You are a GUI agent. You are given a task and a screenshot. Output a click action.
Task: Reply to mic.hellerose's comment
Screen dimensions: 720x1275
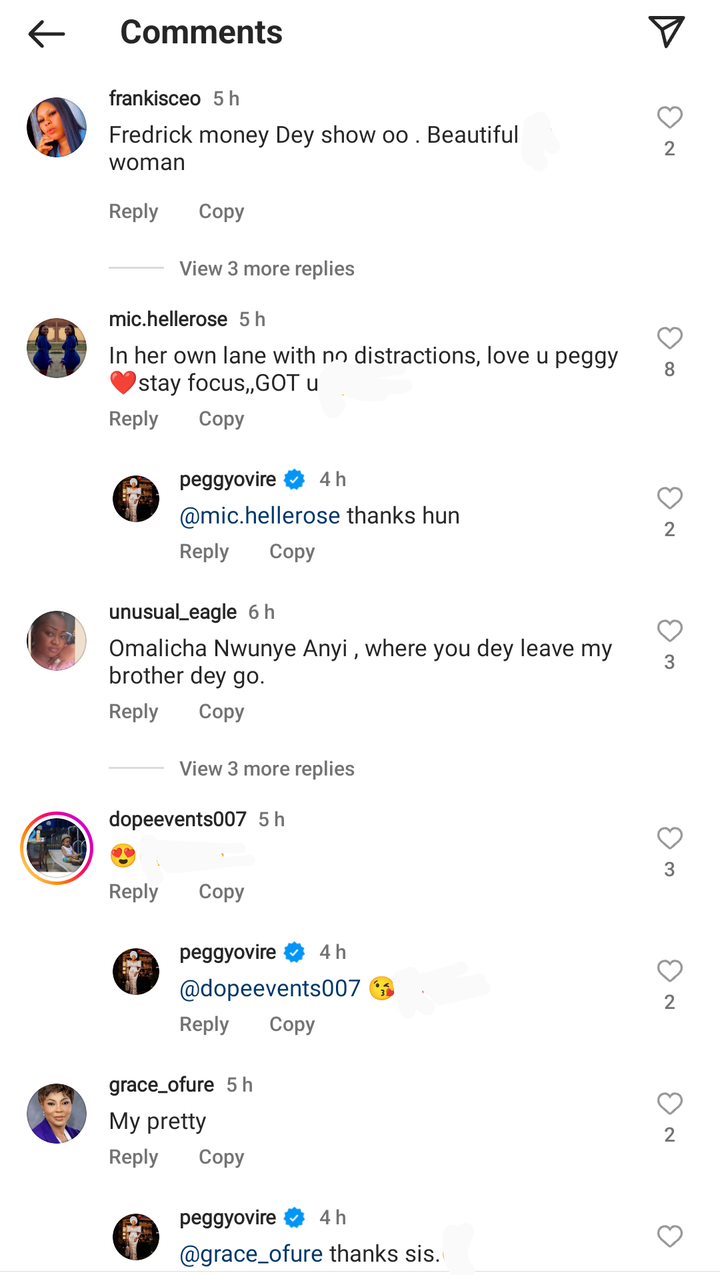(133, 419)
